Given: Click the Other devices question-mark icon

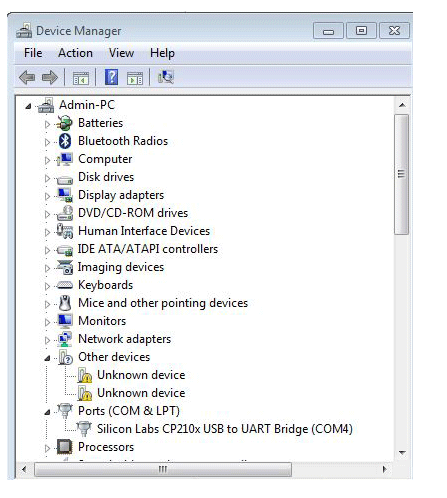Looking at the screenshot, I should (x=65, y=357).
